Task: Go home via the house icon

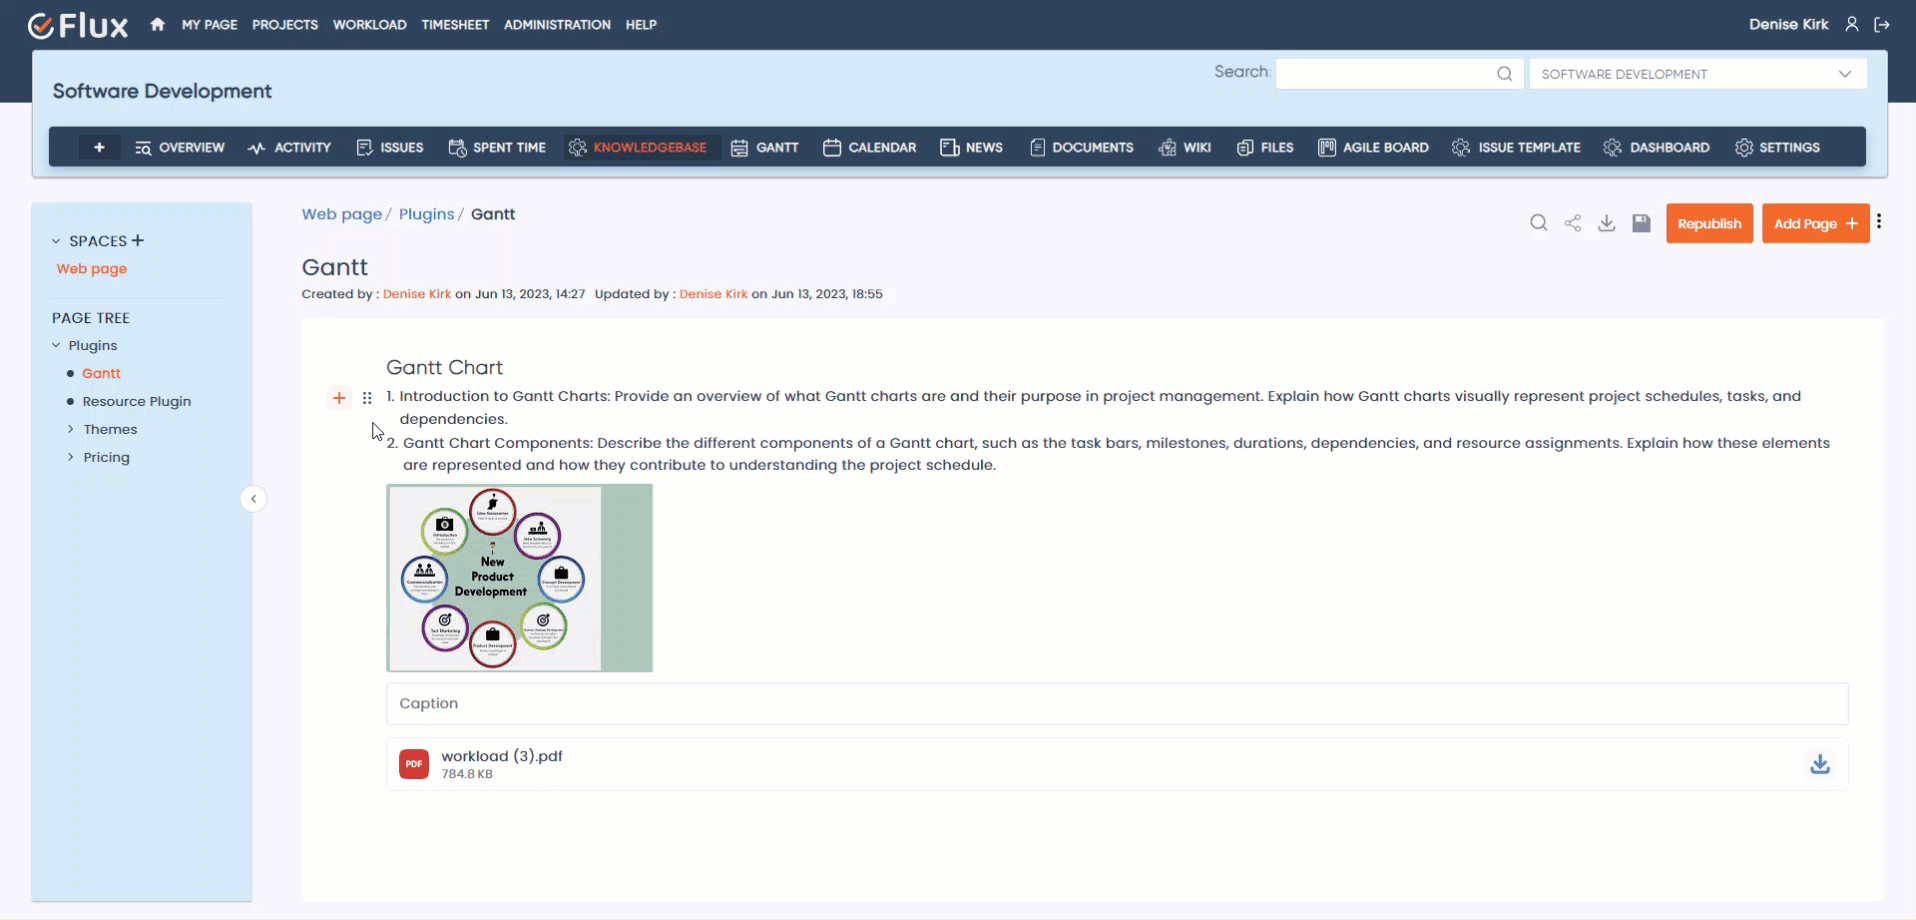Action: pos(157,24)
